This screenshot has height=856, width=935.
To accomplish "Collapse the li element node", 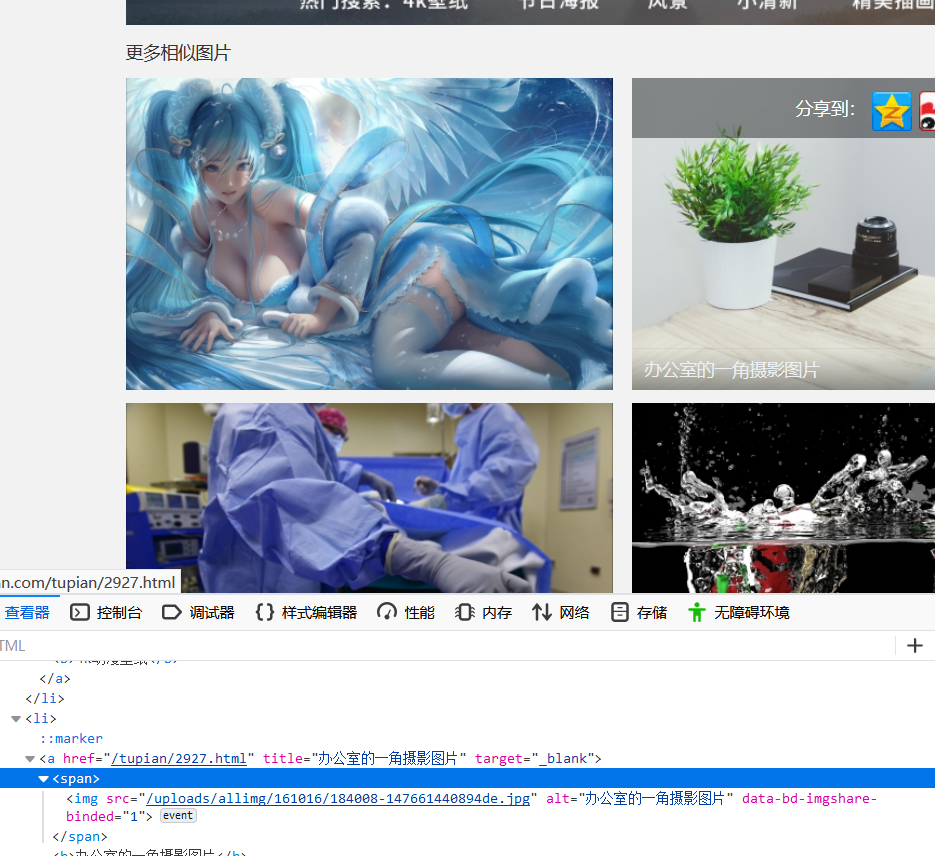I will (16, 719).
